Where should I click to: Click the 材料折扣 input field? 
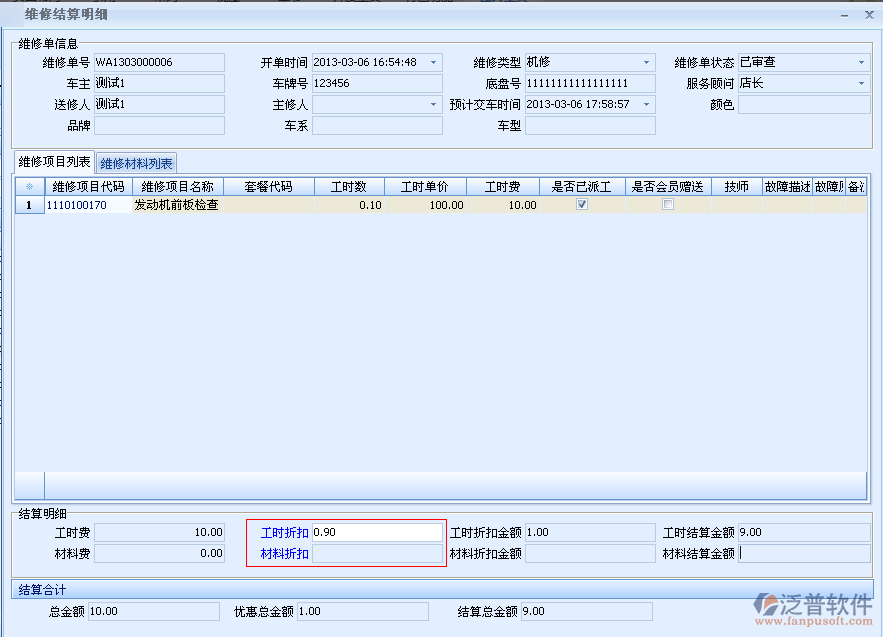coord(376,554)
